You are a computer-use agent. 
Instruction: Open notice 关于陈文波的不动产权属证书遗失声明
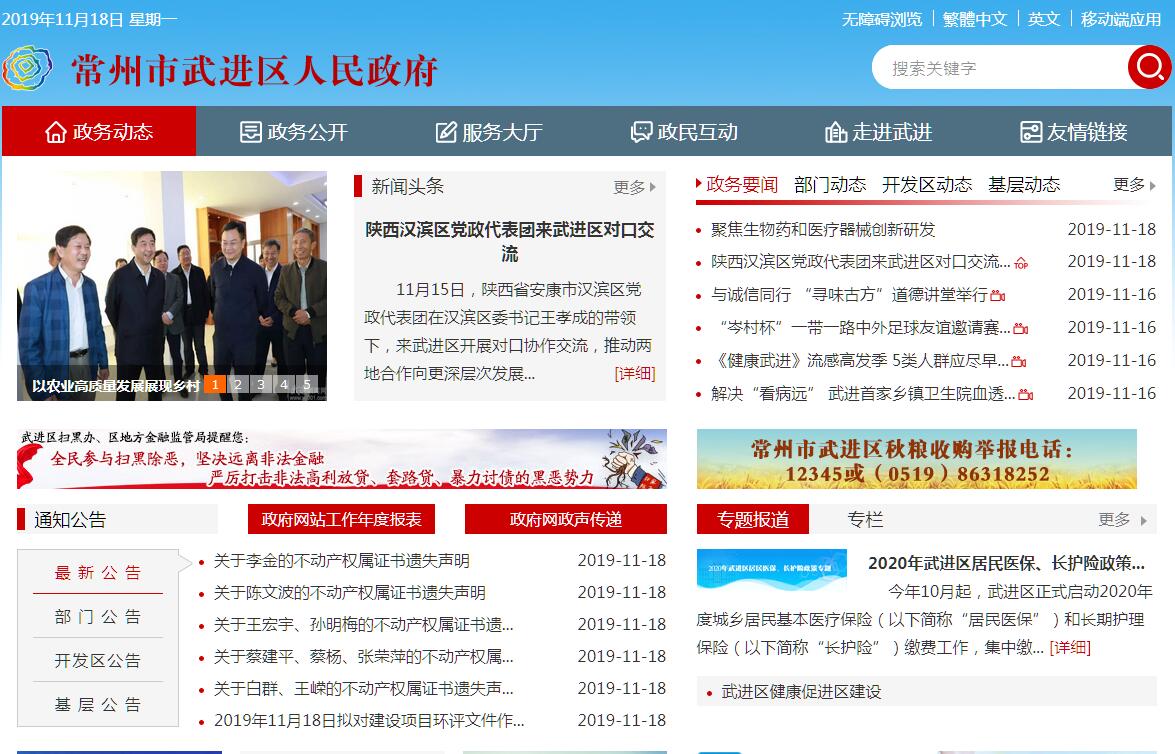pyautogui.click(x=349, y=593)
